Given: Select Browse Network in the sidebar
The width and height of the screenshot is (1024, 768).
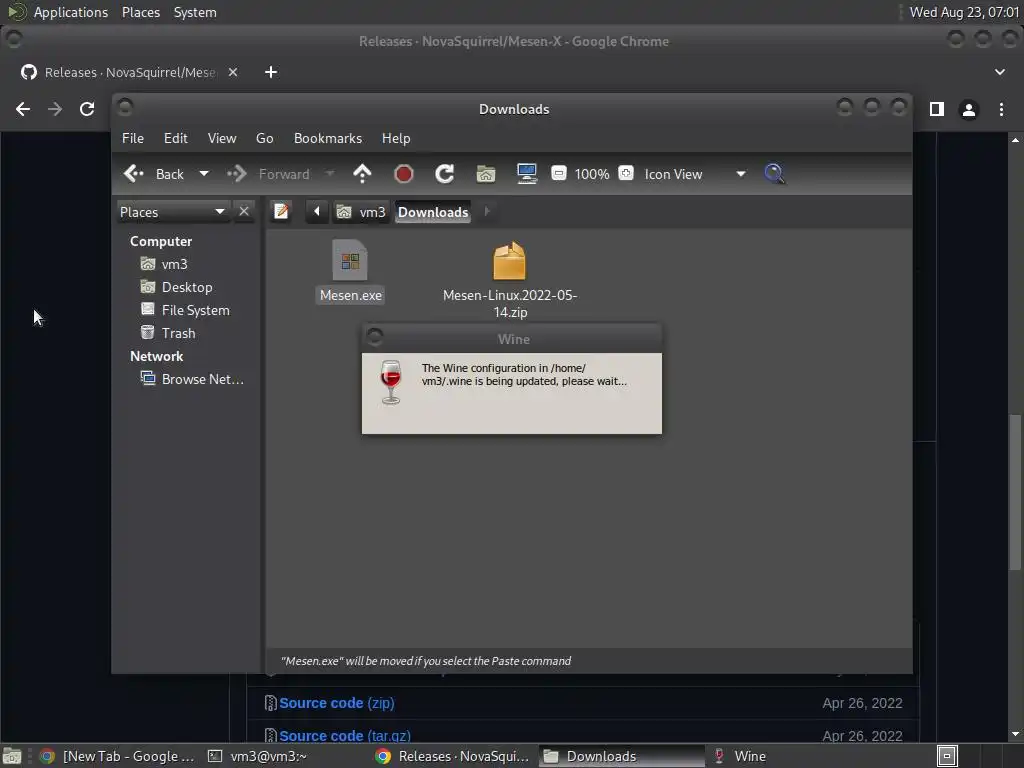Looking at the screenshot, I should point(193,379).
